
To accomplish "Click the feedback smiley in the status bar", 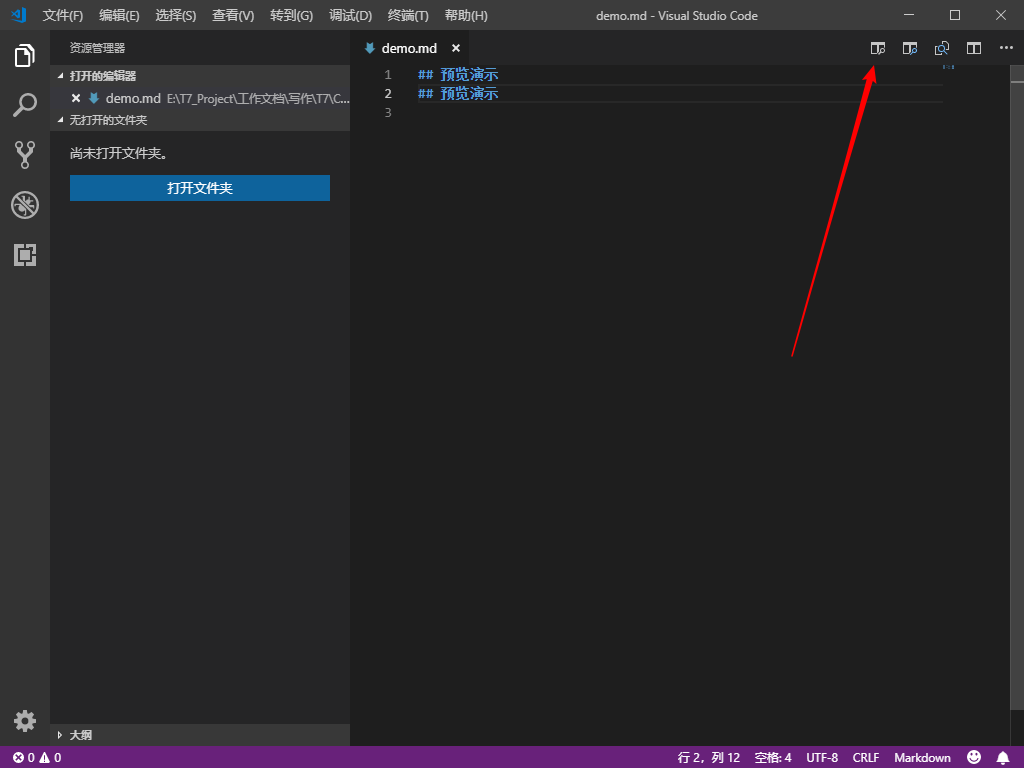I will pyautogui.click(x=974, y=757).
